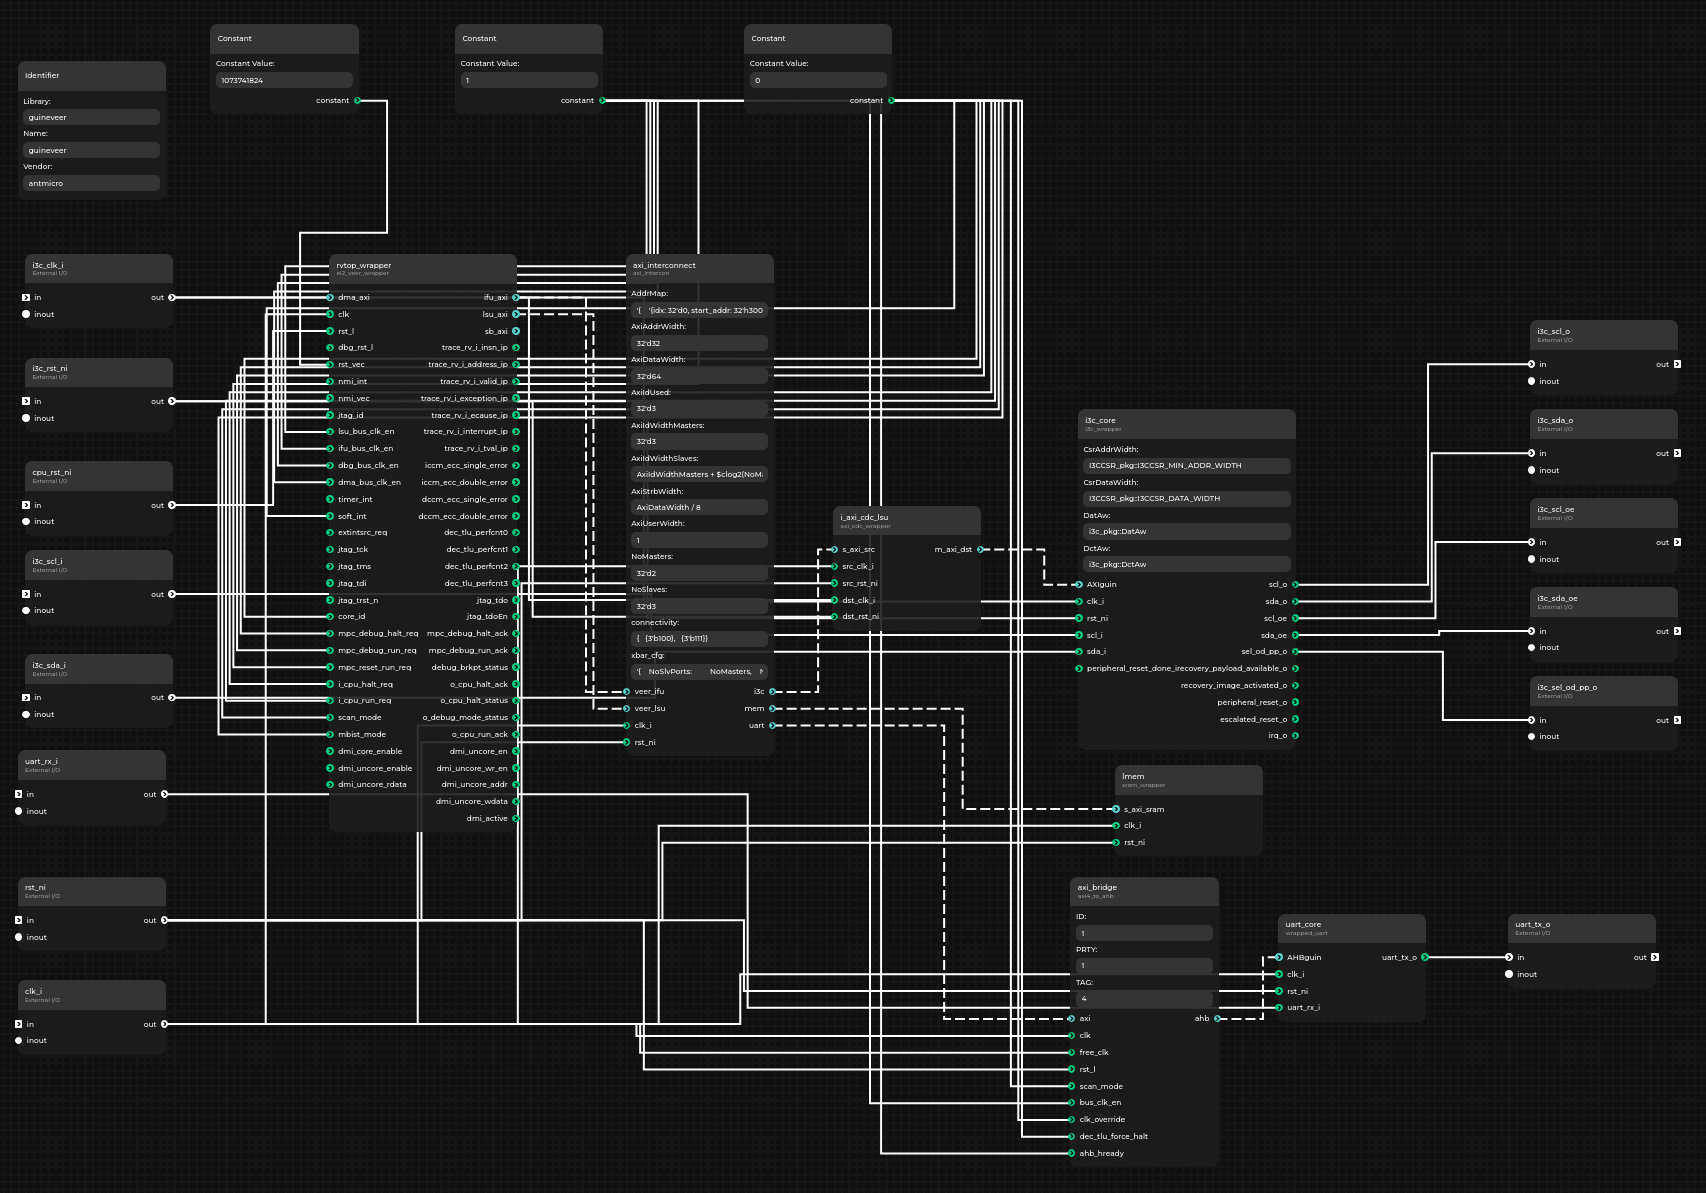Click the Vendor field containing antmicro
The height and width of the screenshot is (1193, 1706).
point(91,183)
